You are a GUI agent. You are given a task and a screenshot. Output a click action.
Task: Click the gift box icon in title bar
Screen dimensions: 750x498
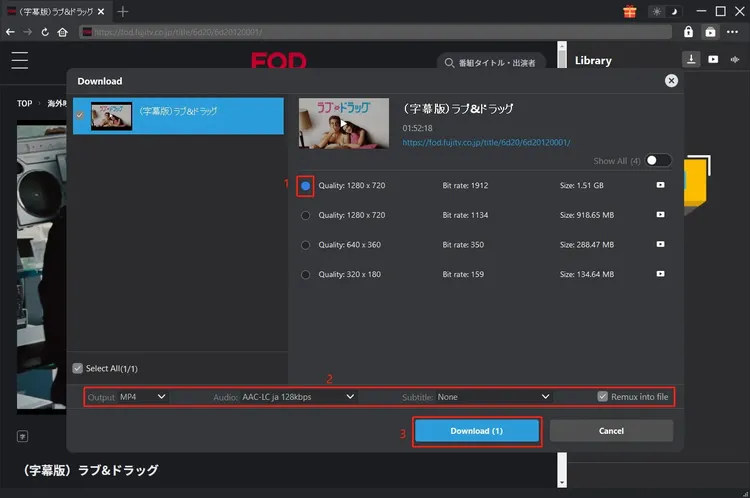pos(629,12)
